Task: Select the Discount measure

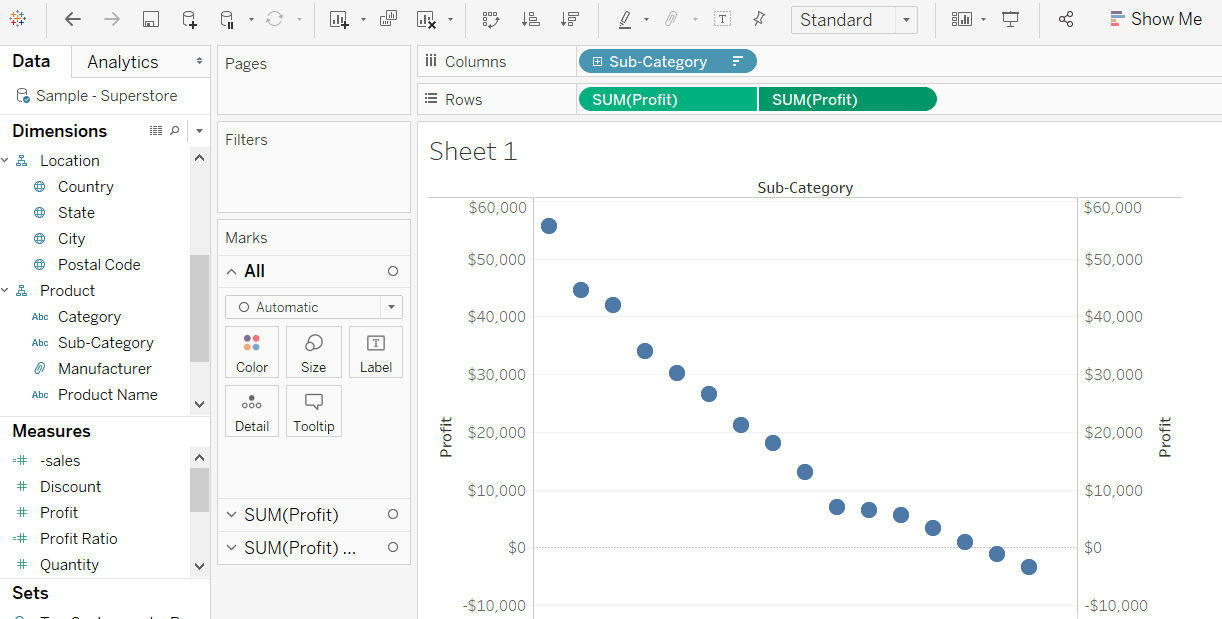Action: point(70,487)
